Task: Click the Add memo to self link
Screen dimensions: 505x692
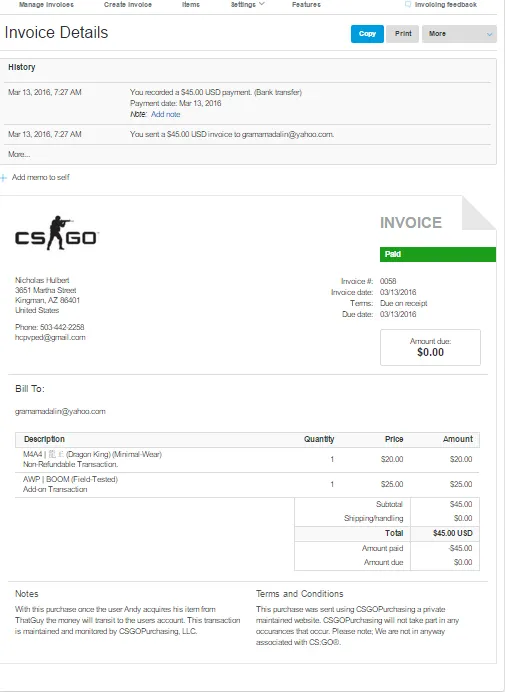Action: 41,177
